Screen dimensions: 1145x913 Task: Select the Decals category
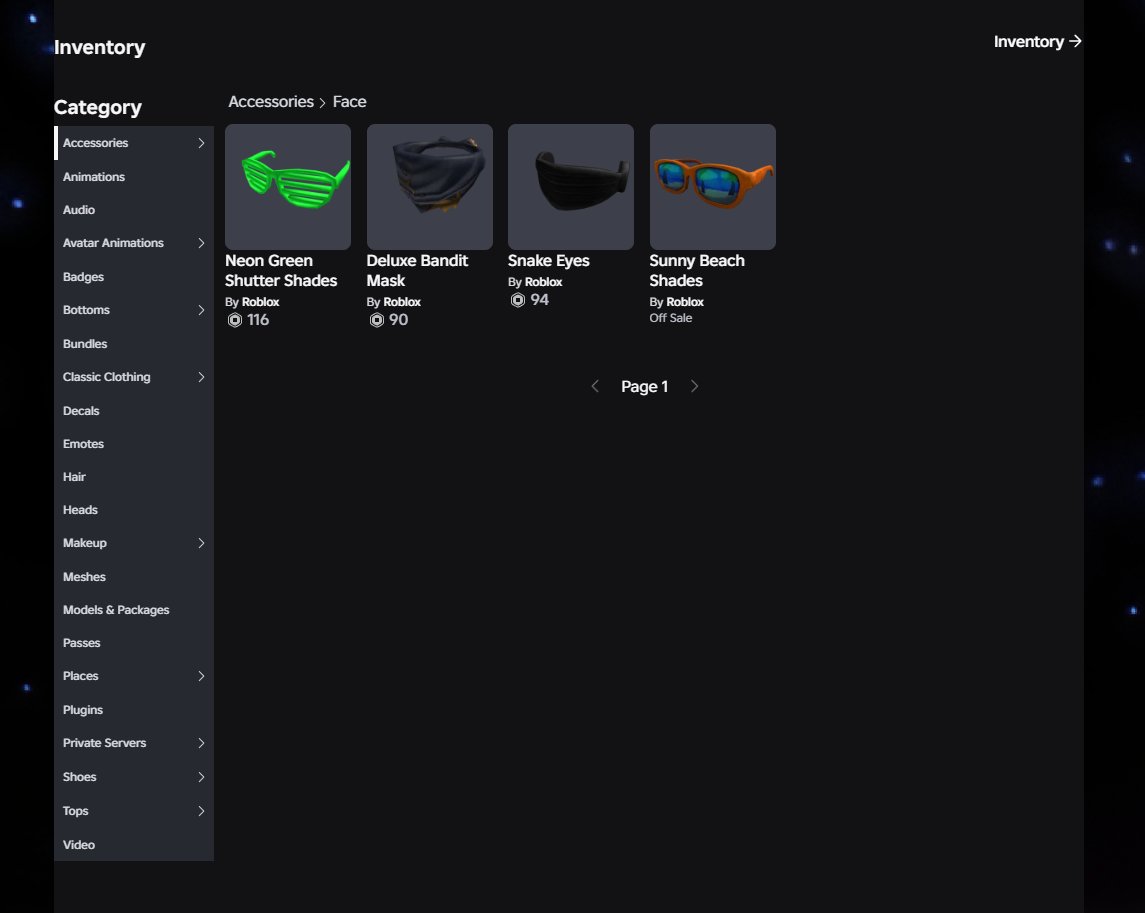coord(134,410)
